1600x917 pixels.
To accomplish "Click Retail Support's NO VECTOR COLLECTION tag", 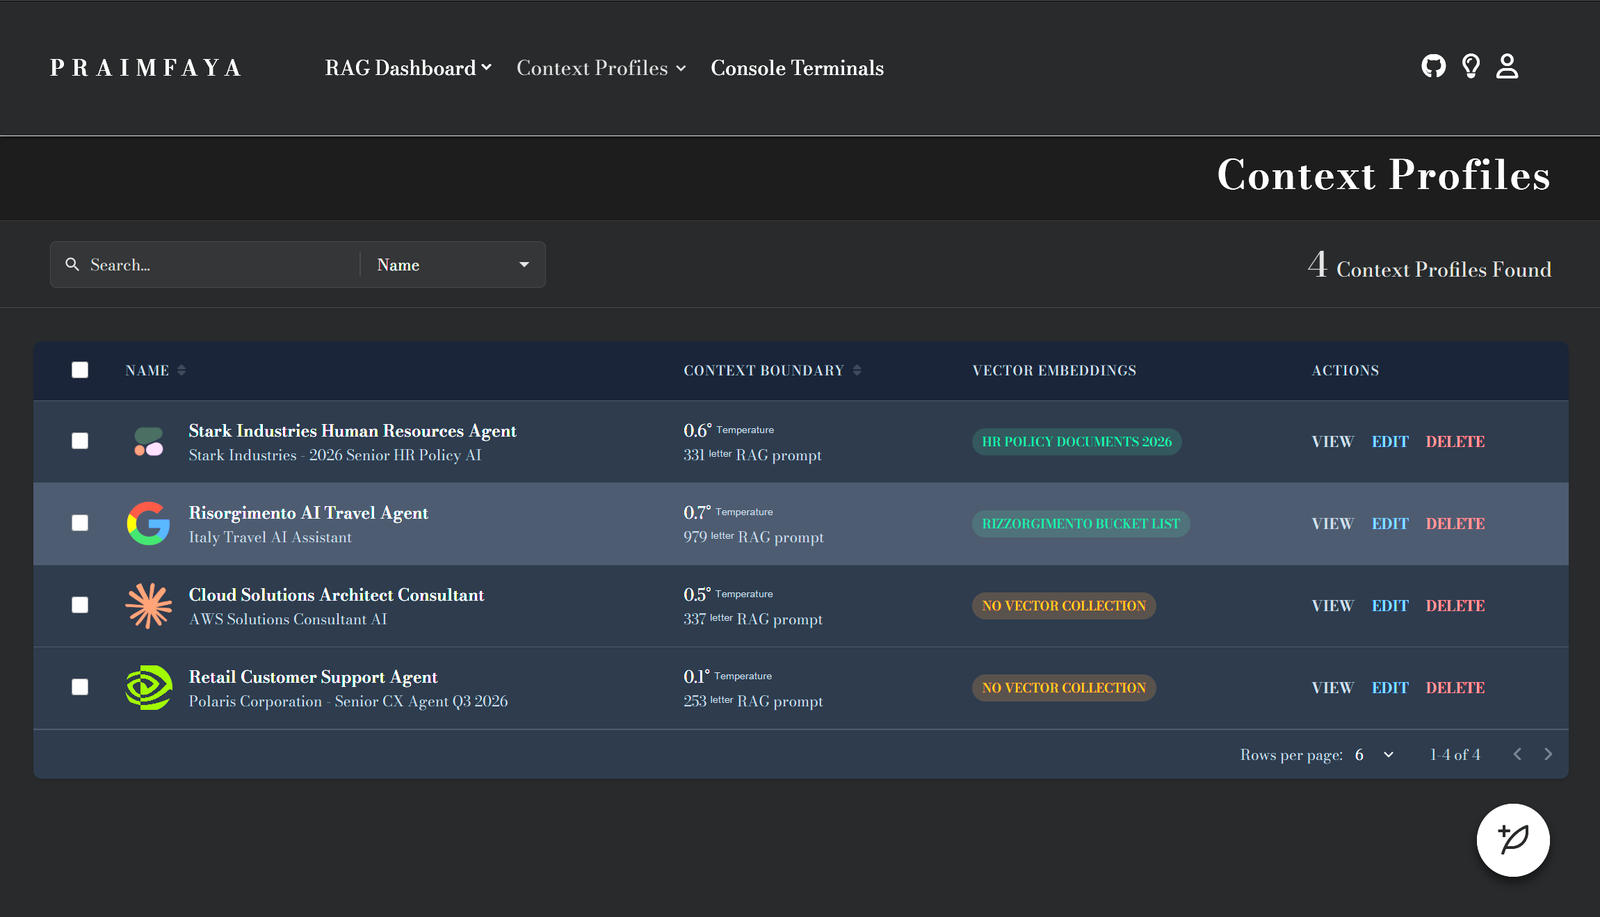I will (x=1064, y=688).
